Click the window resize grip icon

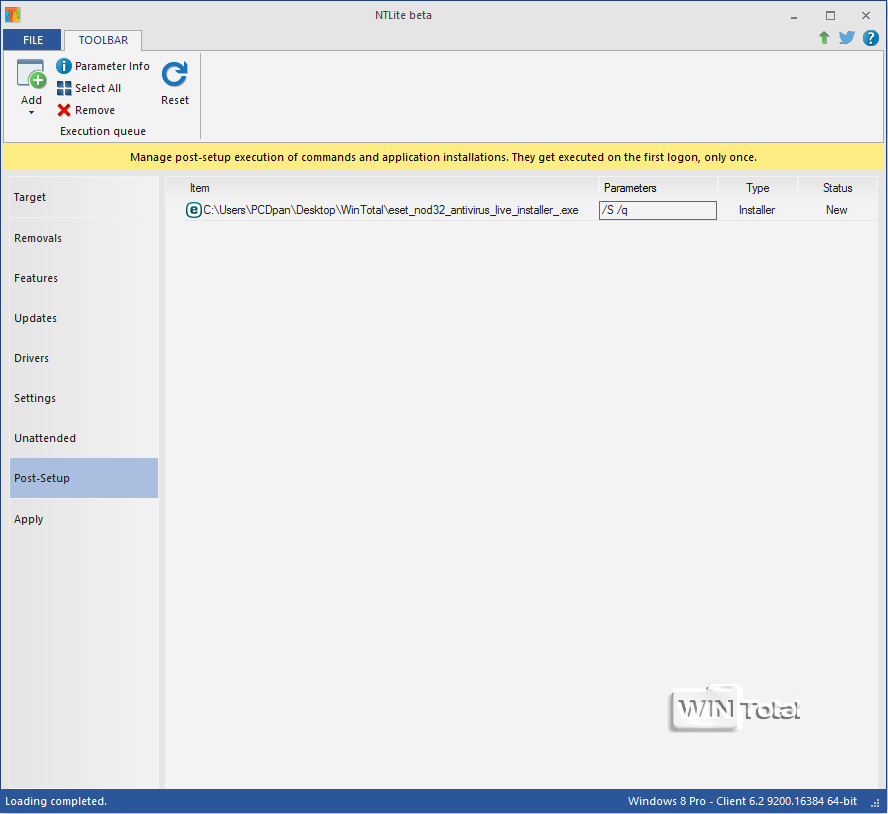(875, 803)
